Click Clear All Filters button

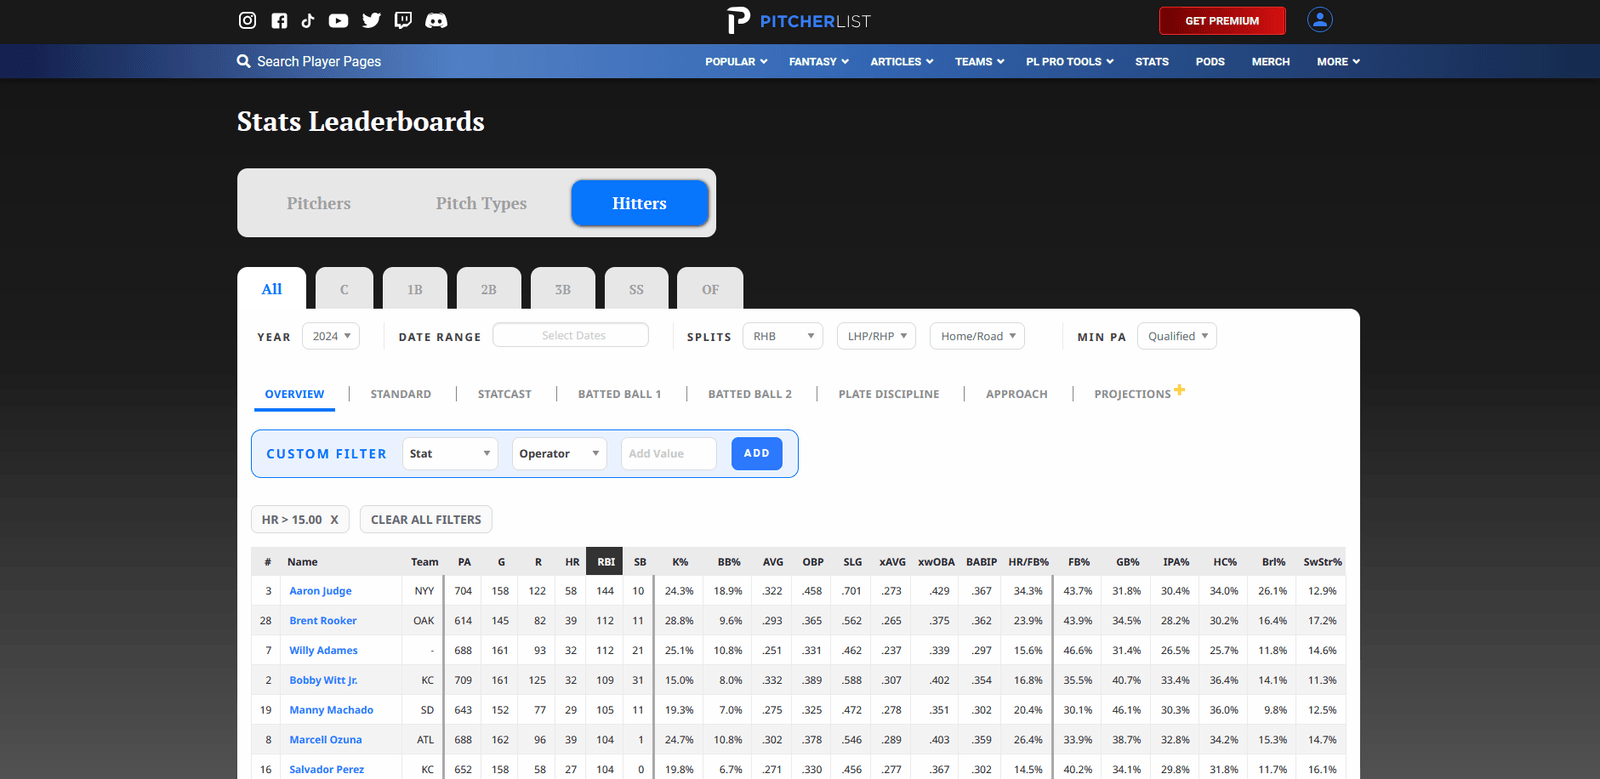pos(426,520)
